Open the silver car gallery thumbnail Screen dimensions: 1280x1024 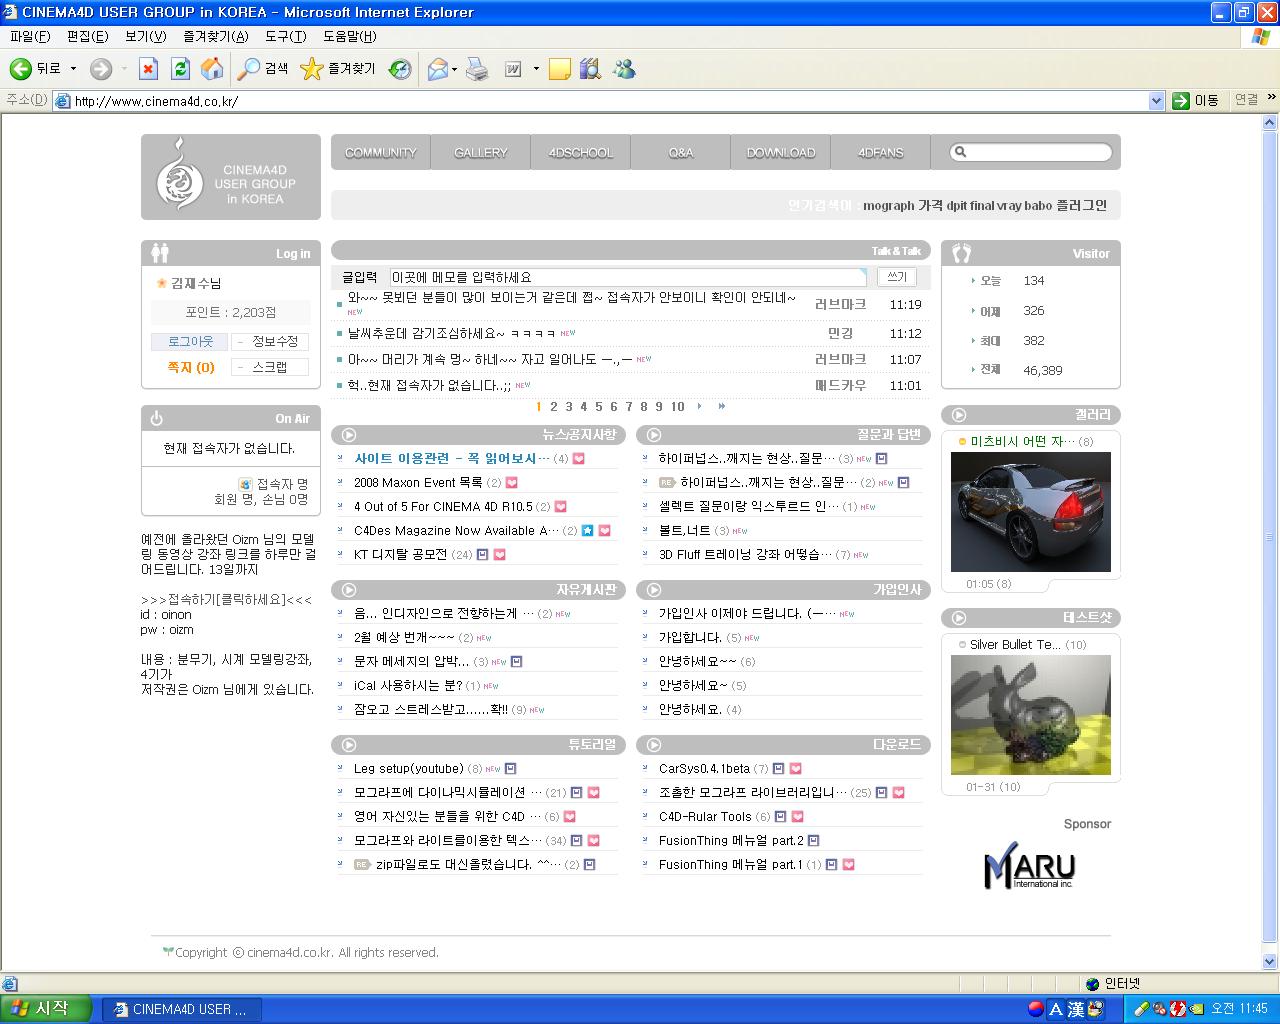[1031, 512]
